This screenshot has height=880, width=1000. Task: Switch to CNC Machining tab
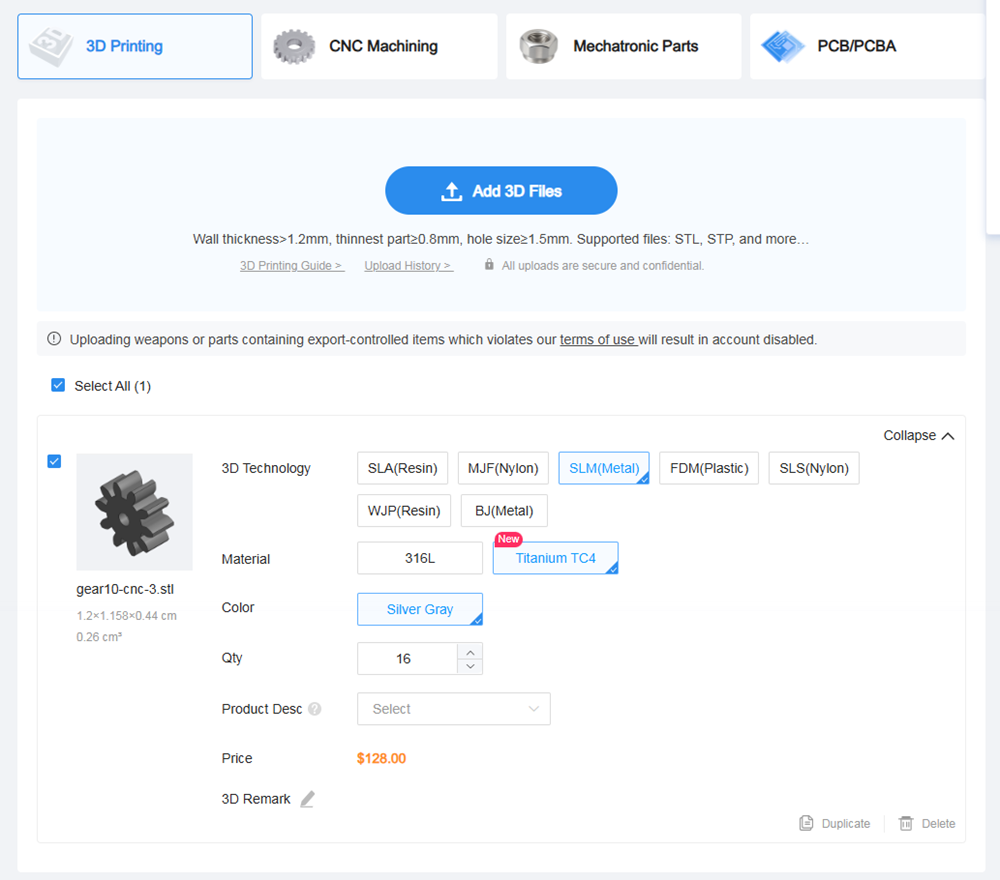379,47
